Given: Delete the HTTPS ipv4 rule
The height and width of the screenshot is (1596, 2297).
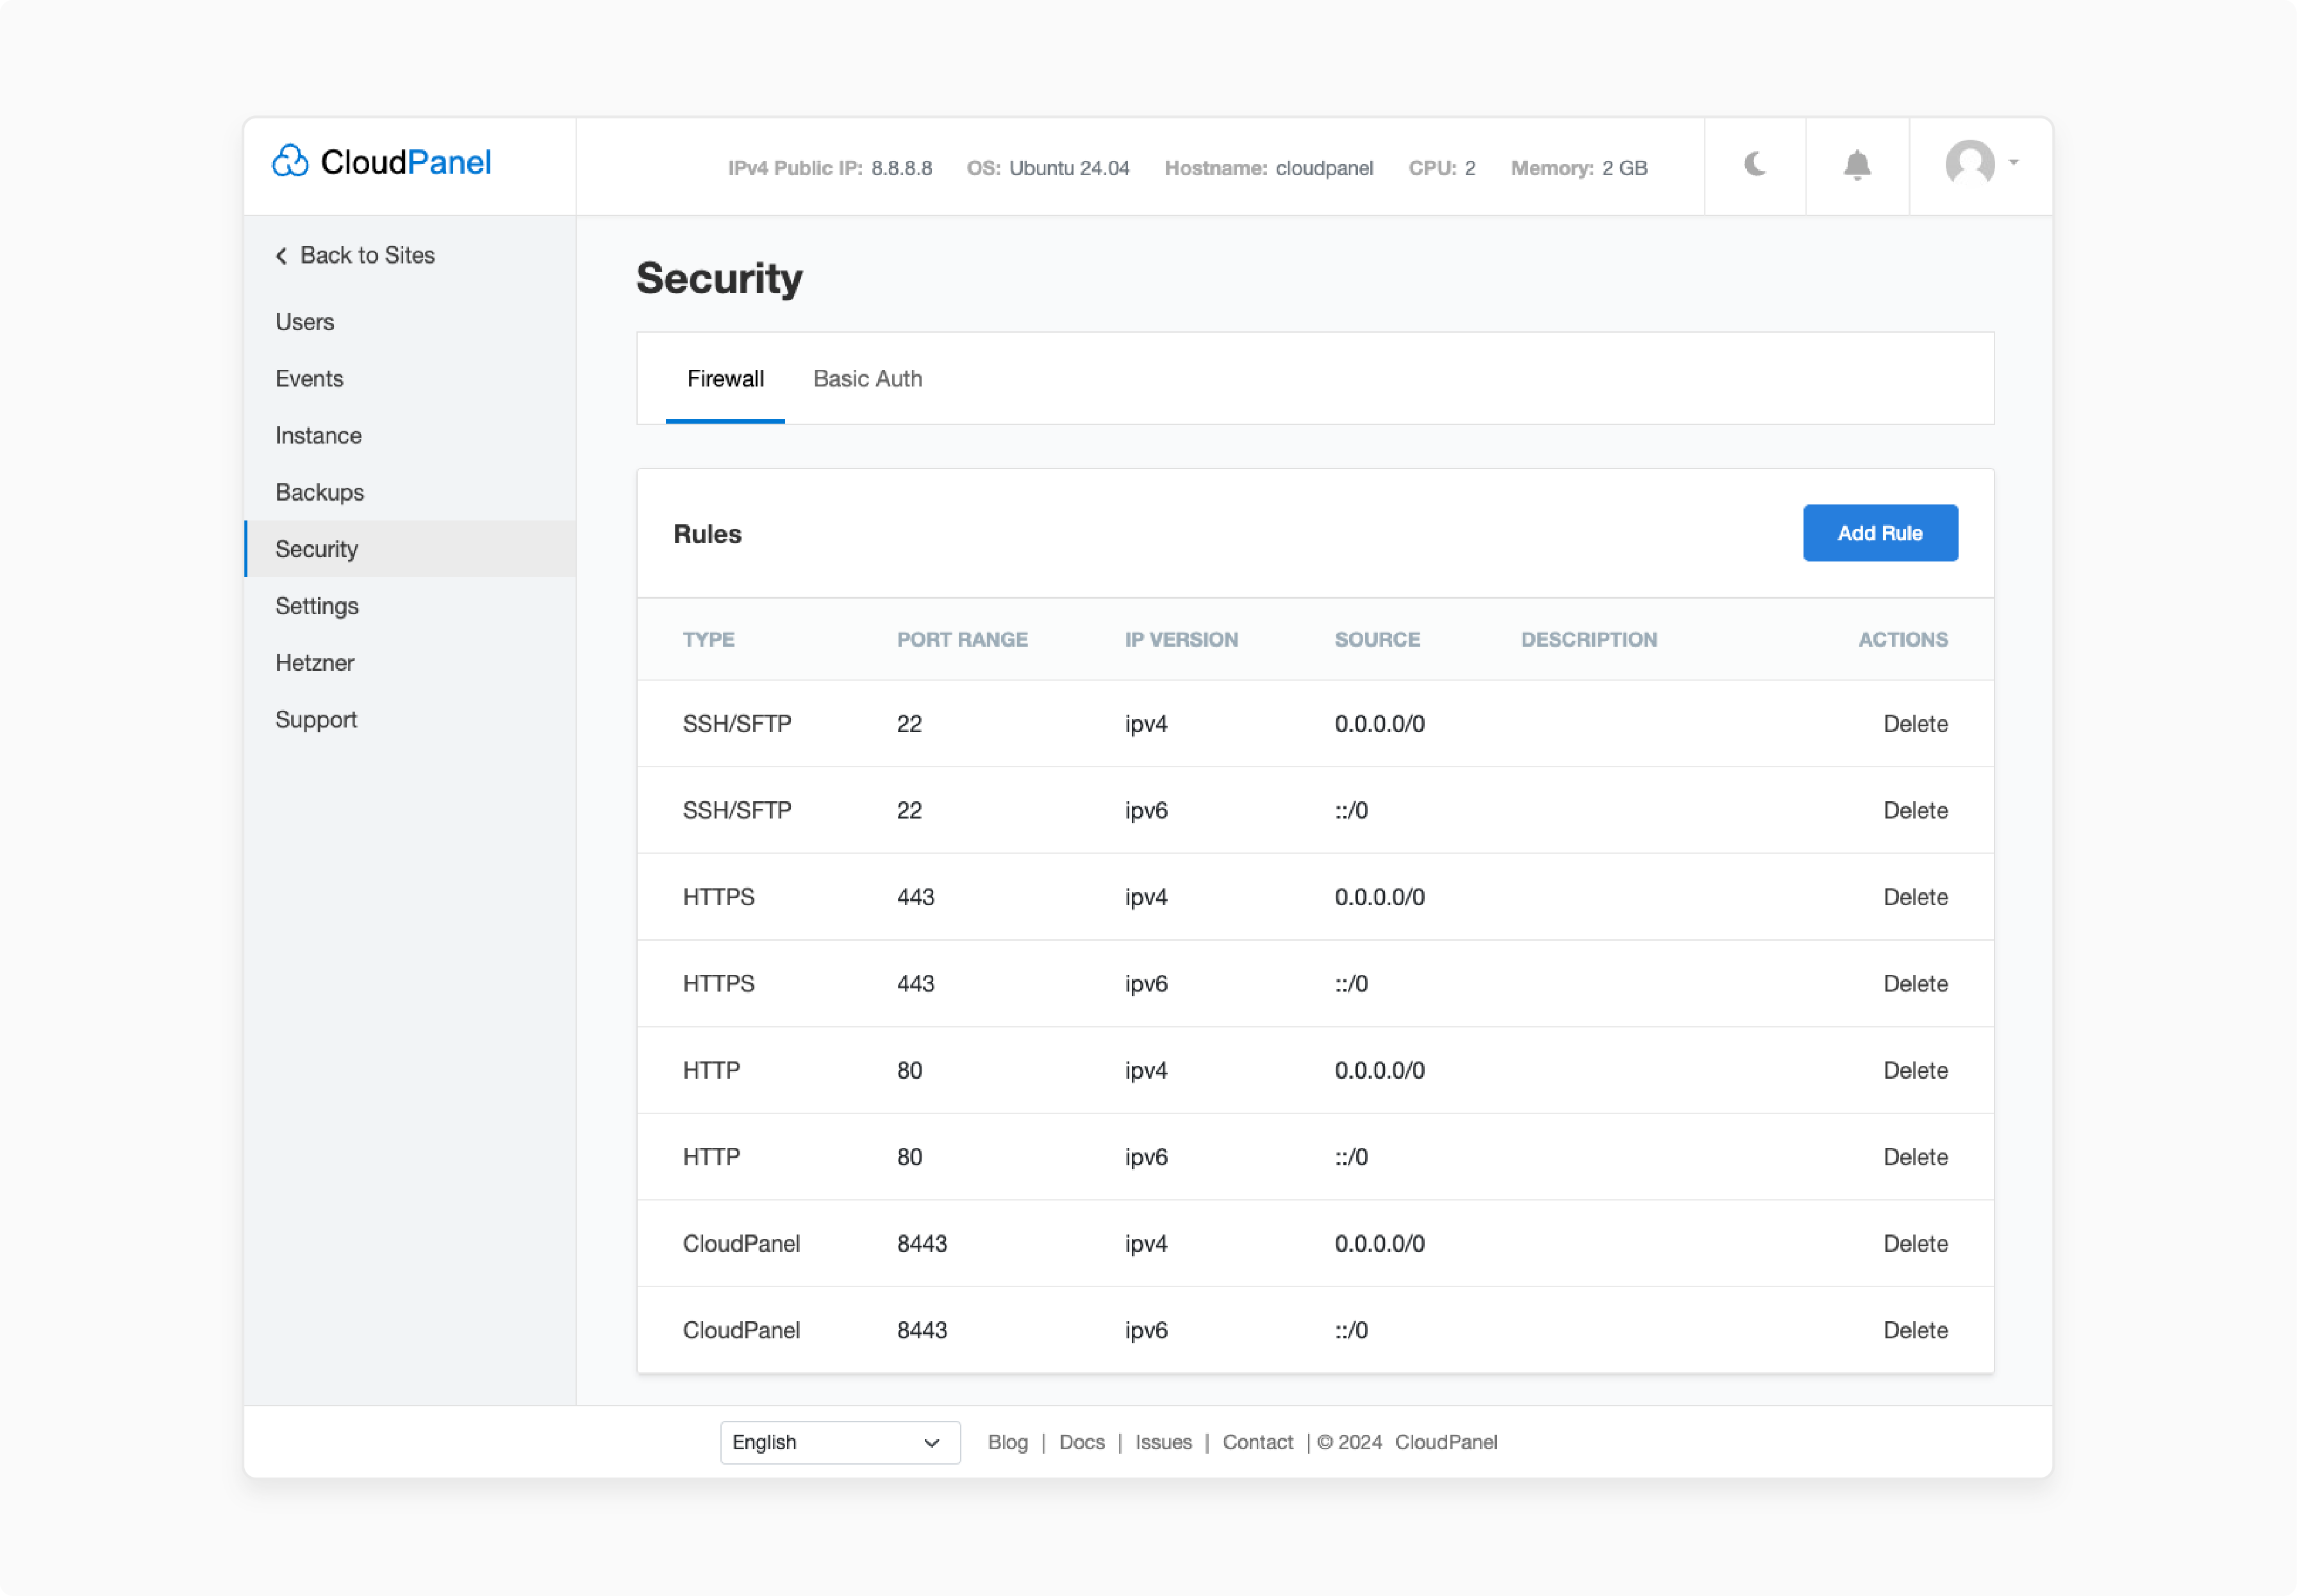Looking at the screenshot, I should click(1915, 897).
